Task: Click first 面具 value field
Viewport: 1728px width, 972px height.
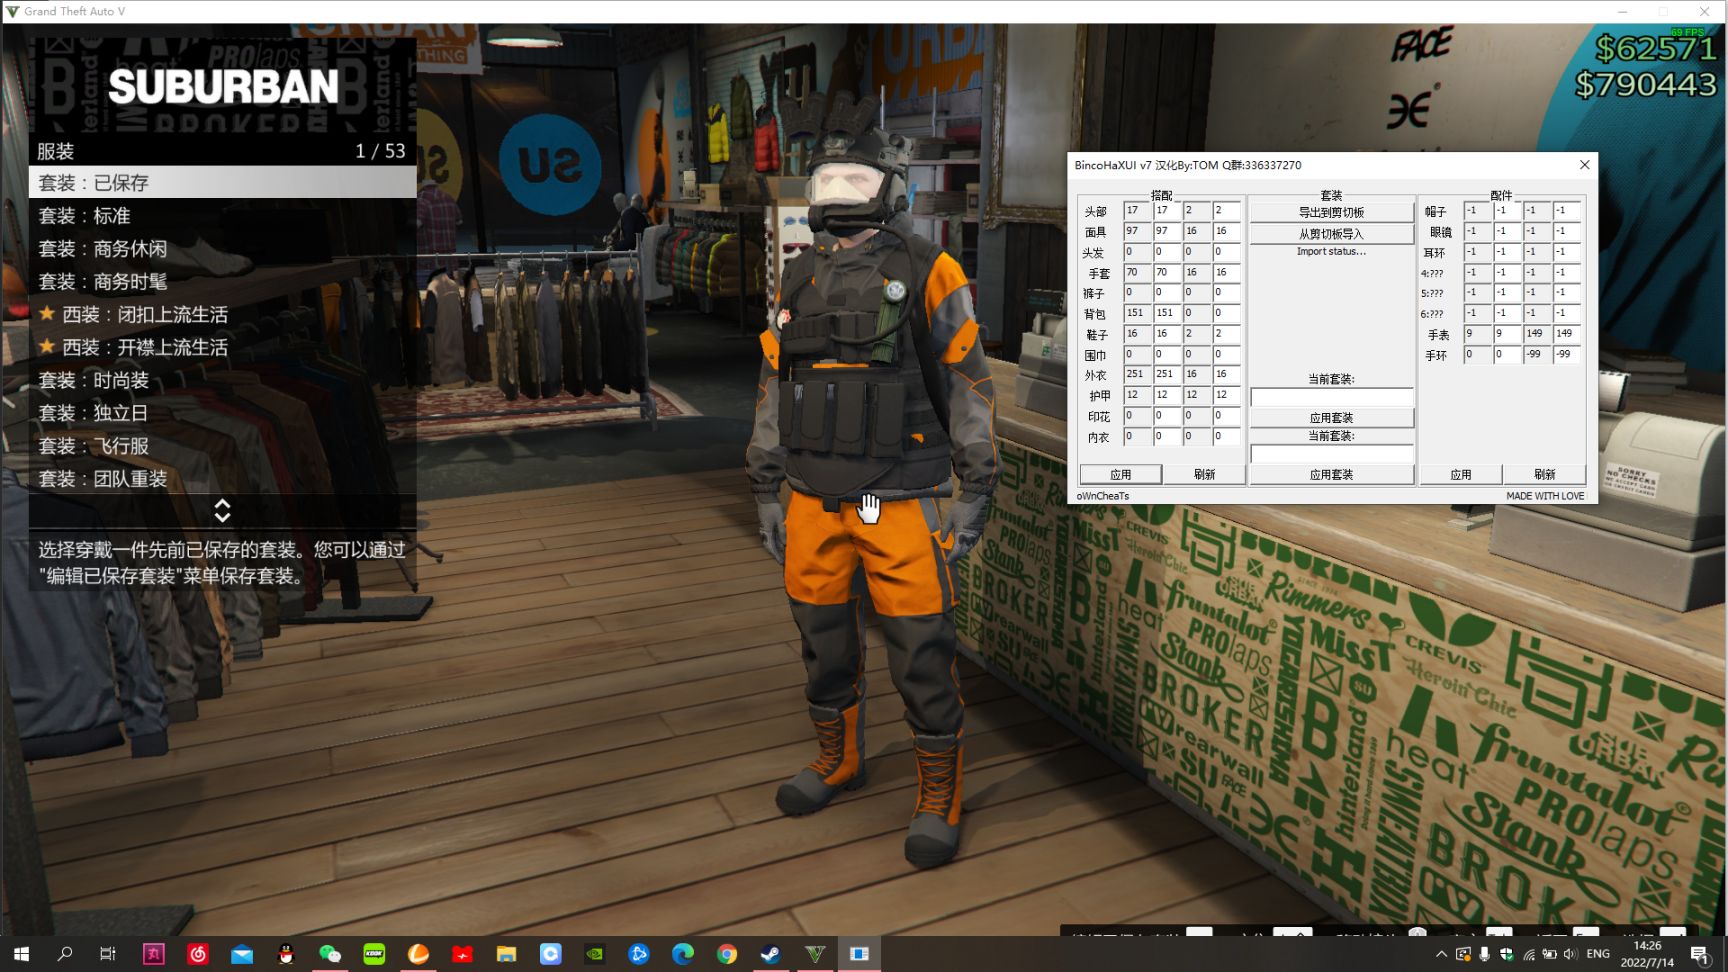Action: [1137, 231]
